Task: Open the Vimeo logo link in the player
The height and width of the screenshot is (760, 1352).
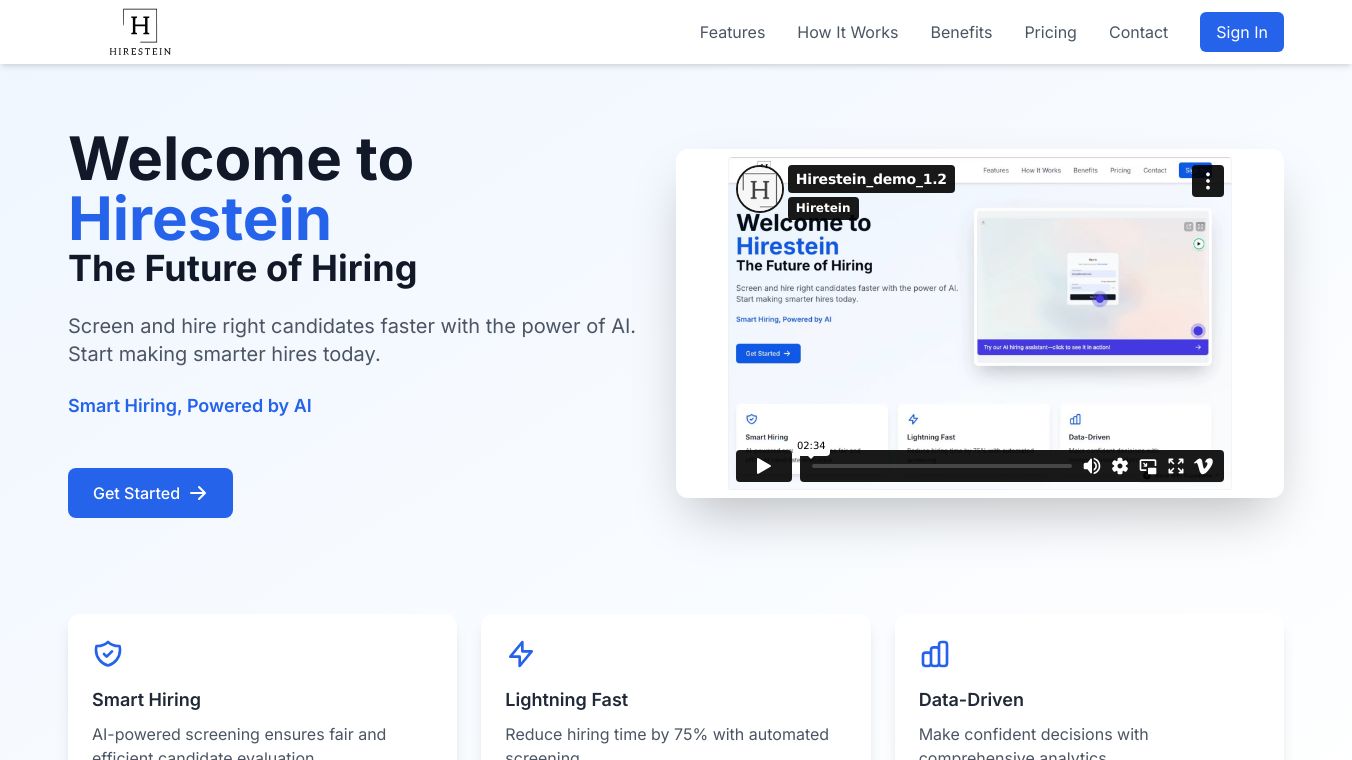Action: [1204, 466]
